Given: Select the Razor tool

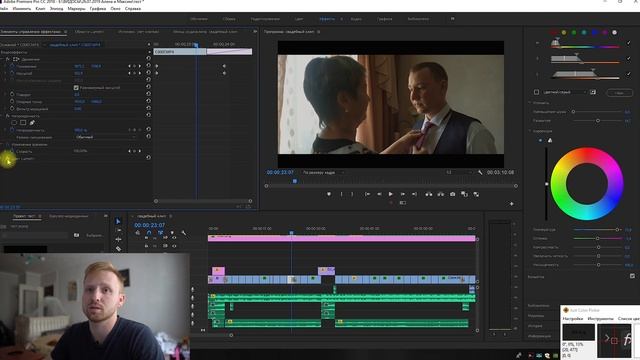Looking at the screenshot, I should pos(118,248).
